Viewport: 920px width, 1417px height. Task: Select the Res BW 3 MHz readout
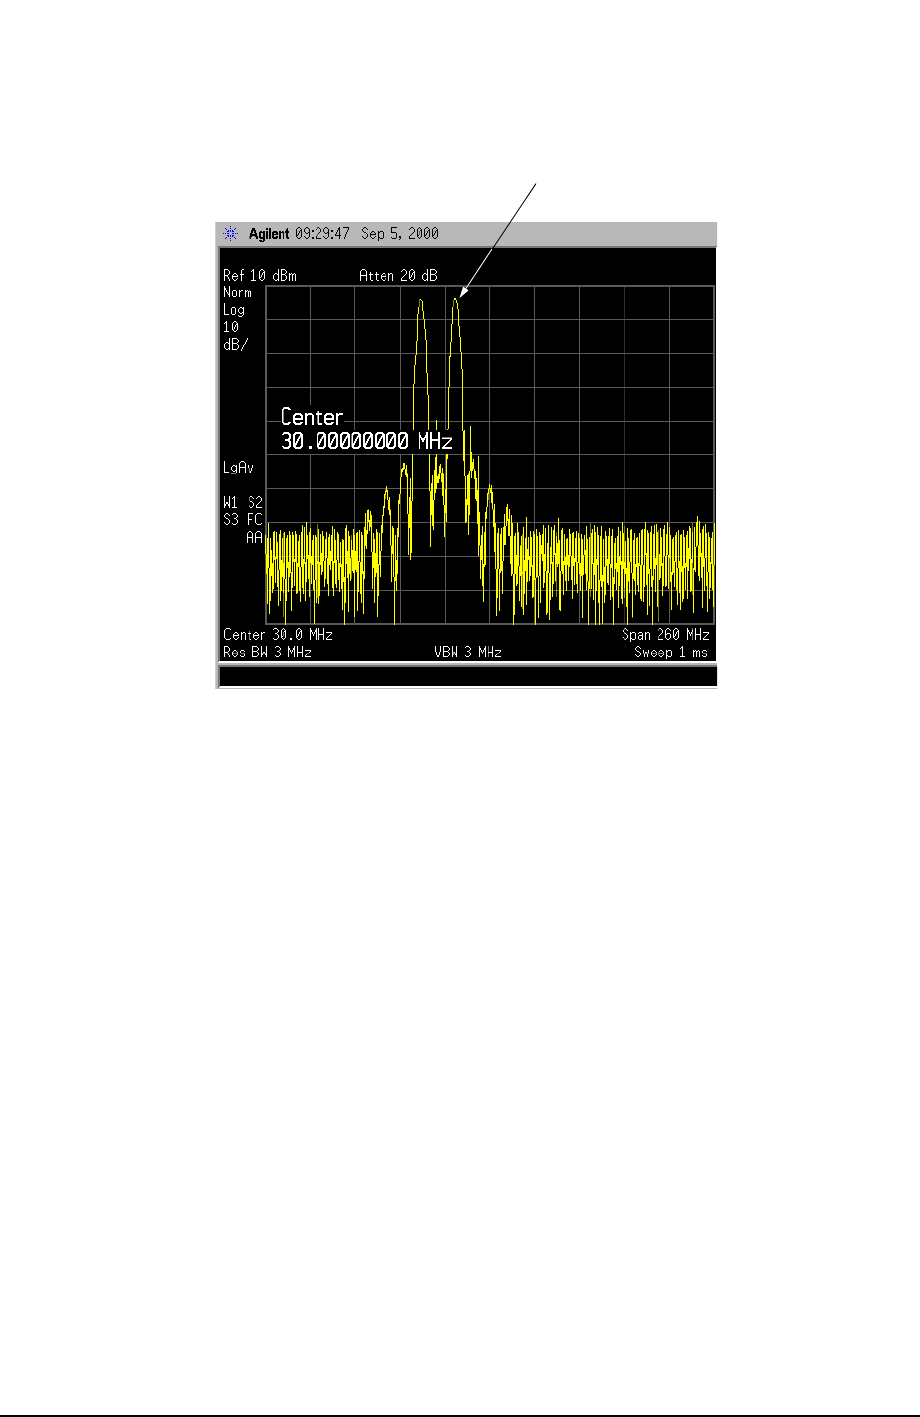pos(267,652)
